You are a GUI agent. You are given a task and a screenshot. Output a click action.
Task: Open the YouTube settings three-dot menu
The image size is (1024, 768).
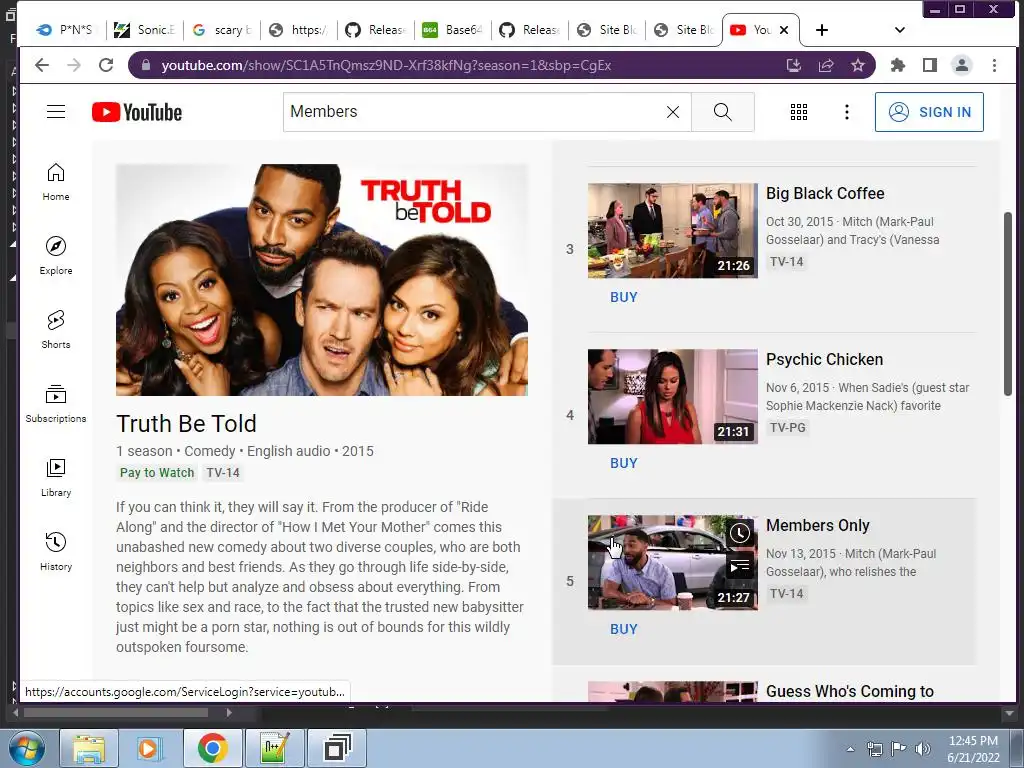(846, 112)
